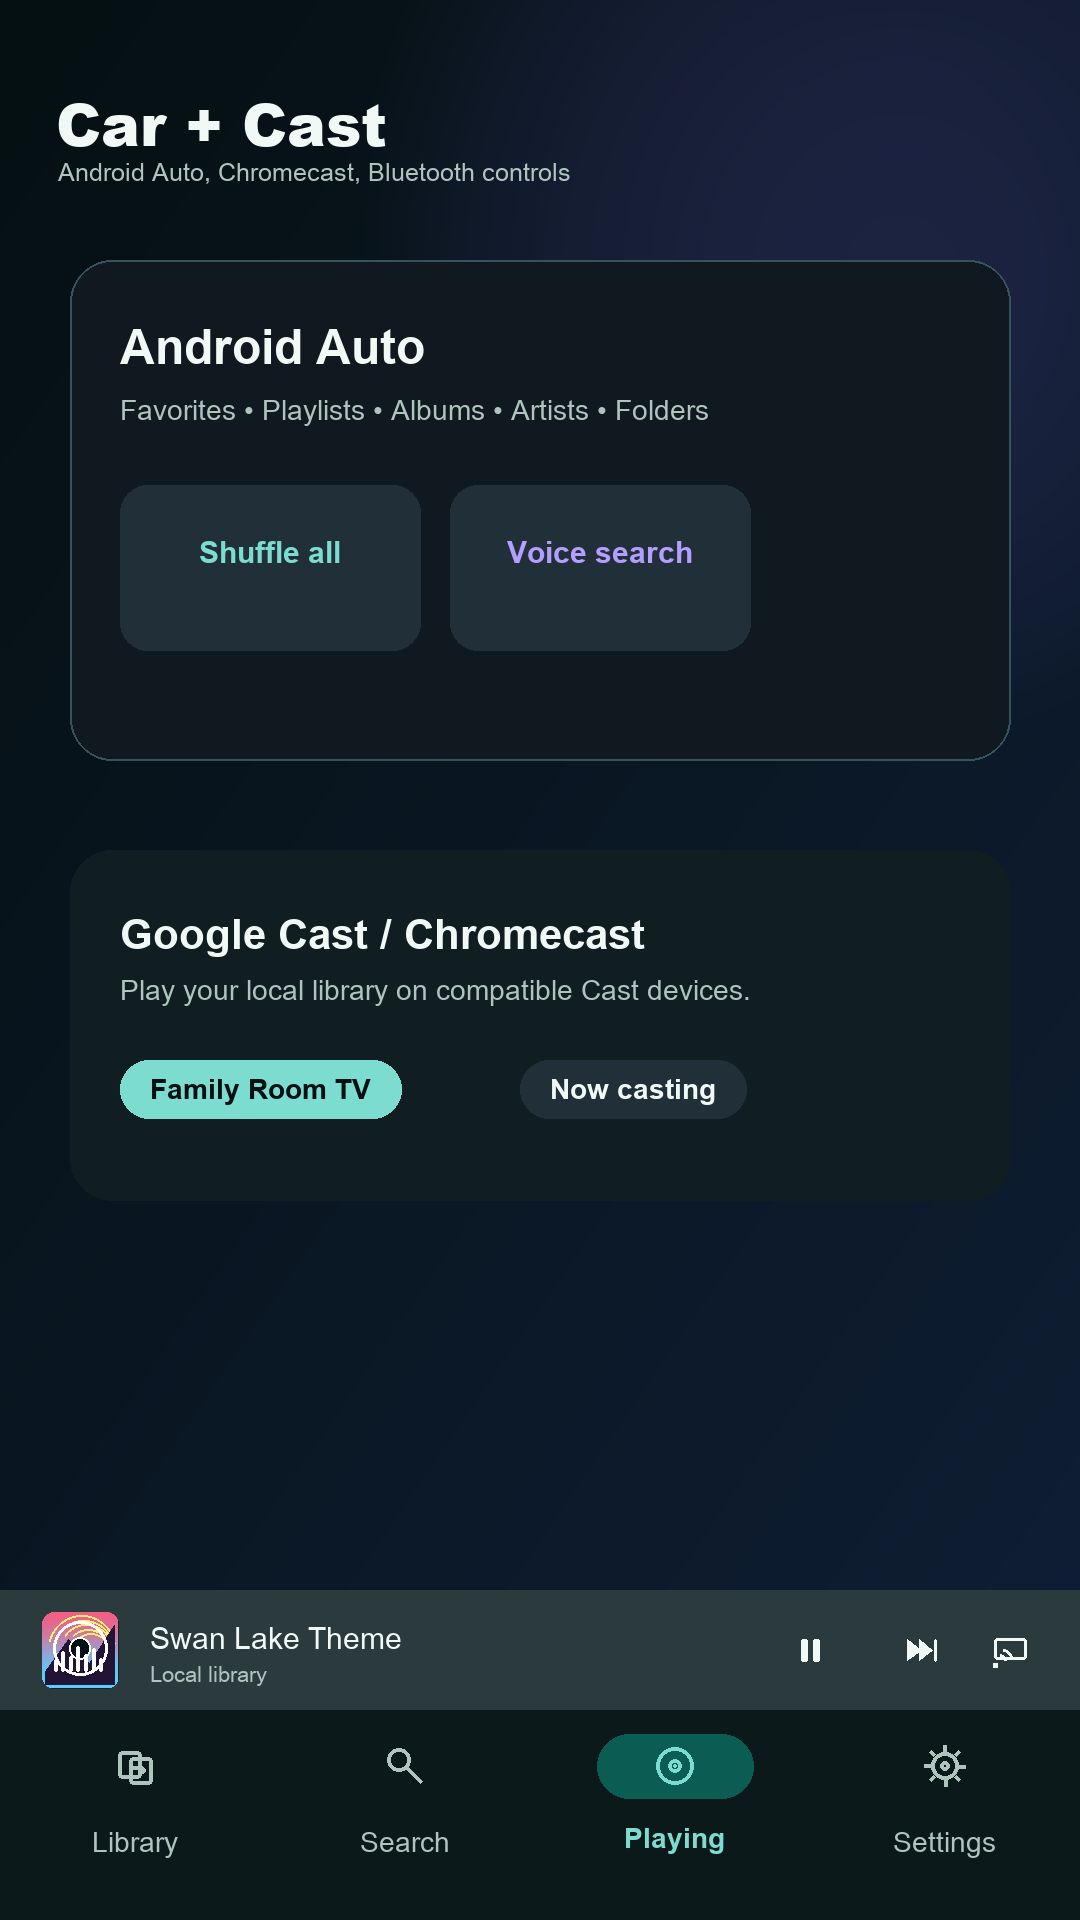
Task: Open the Search magnifier icon
Action: point(405,1766)
